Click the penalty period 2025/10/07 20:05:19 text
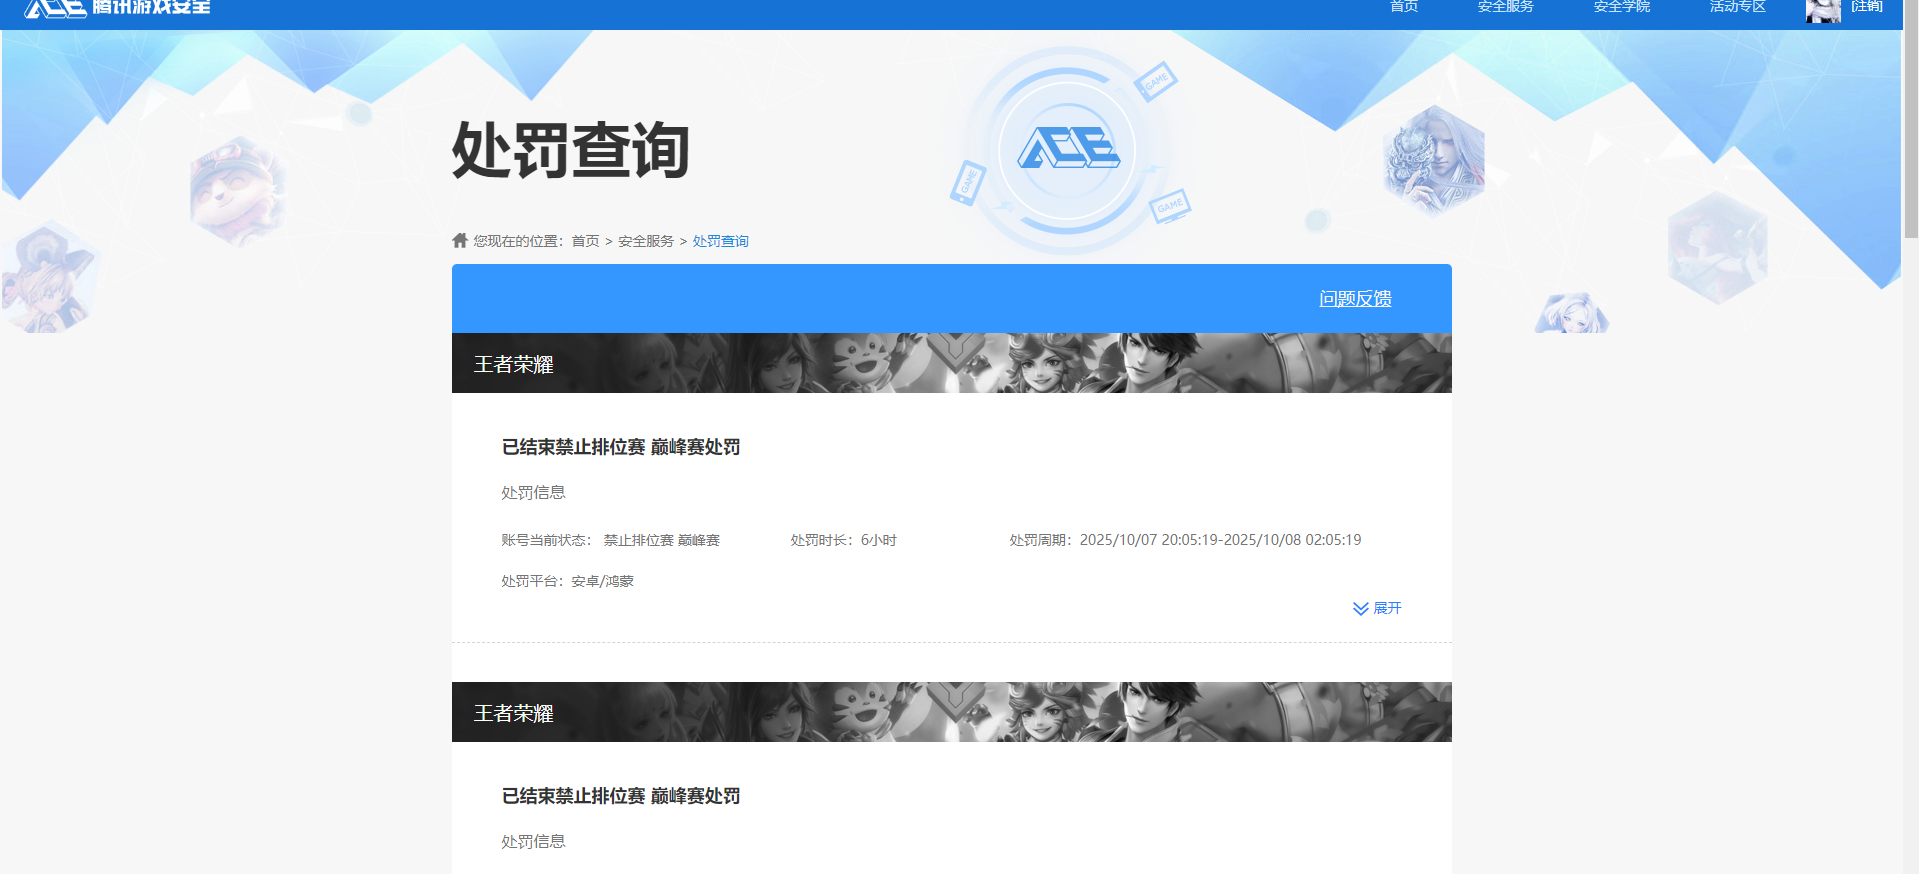Screen dimensions: 1919x874 [x=1185, y=540]
